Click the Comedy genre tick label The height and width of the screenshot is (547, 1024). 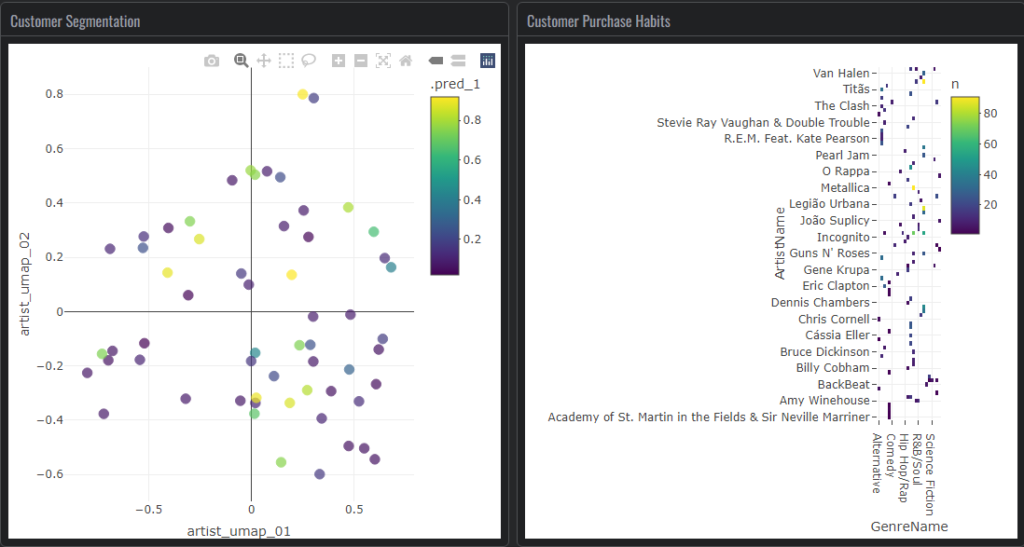coord(889,458)
